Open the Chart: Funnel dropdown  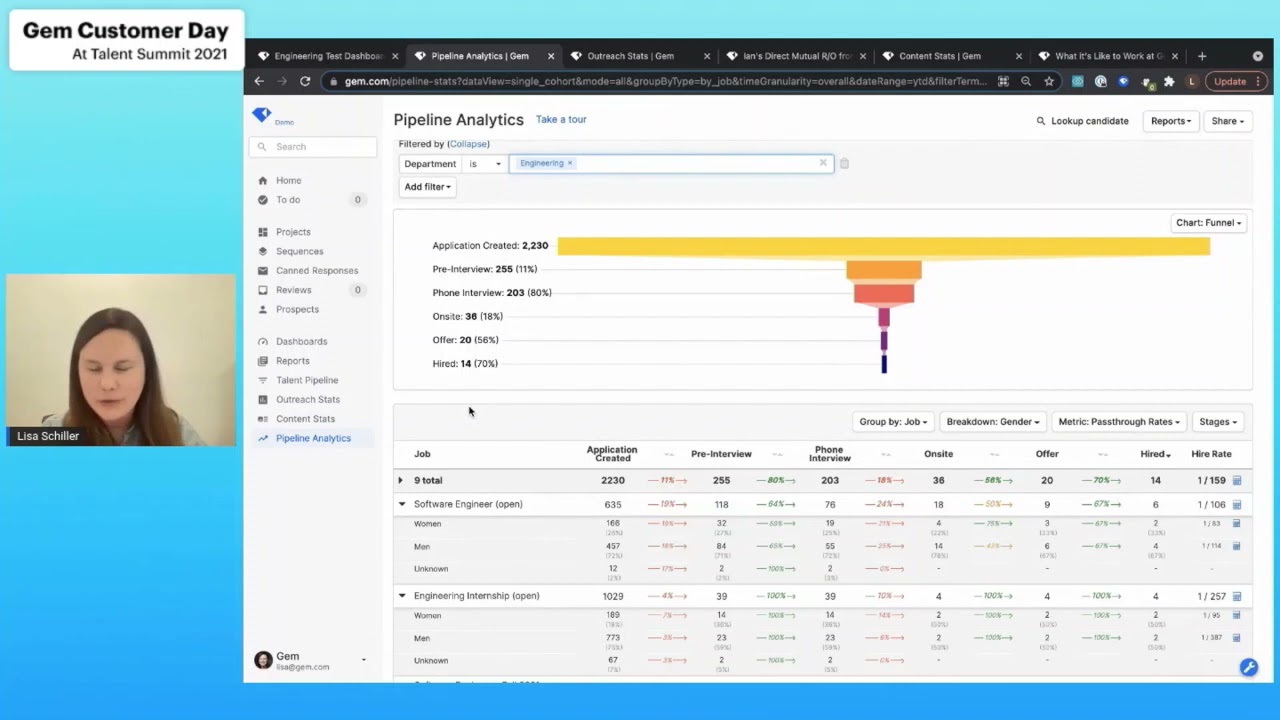coord(1208,223)
